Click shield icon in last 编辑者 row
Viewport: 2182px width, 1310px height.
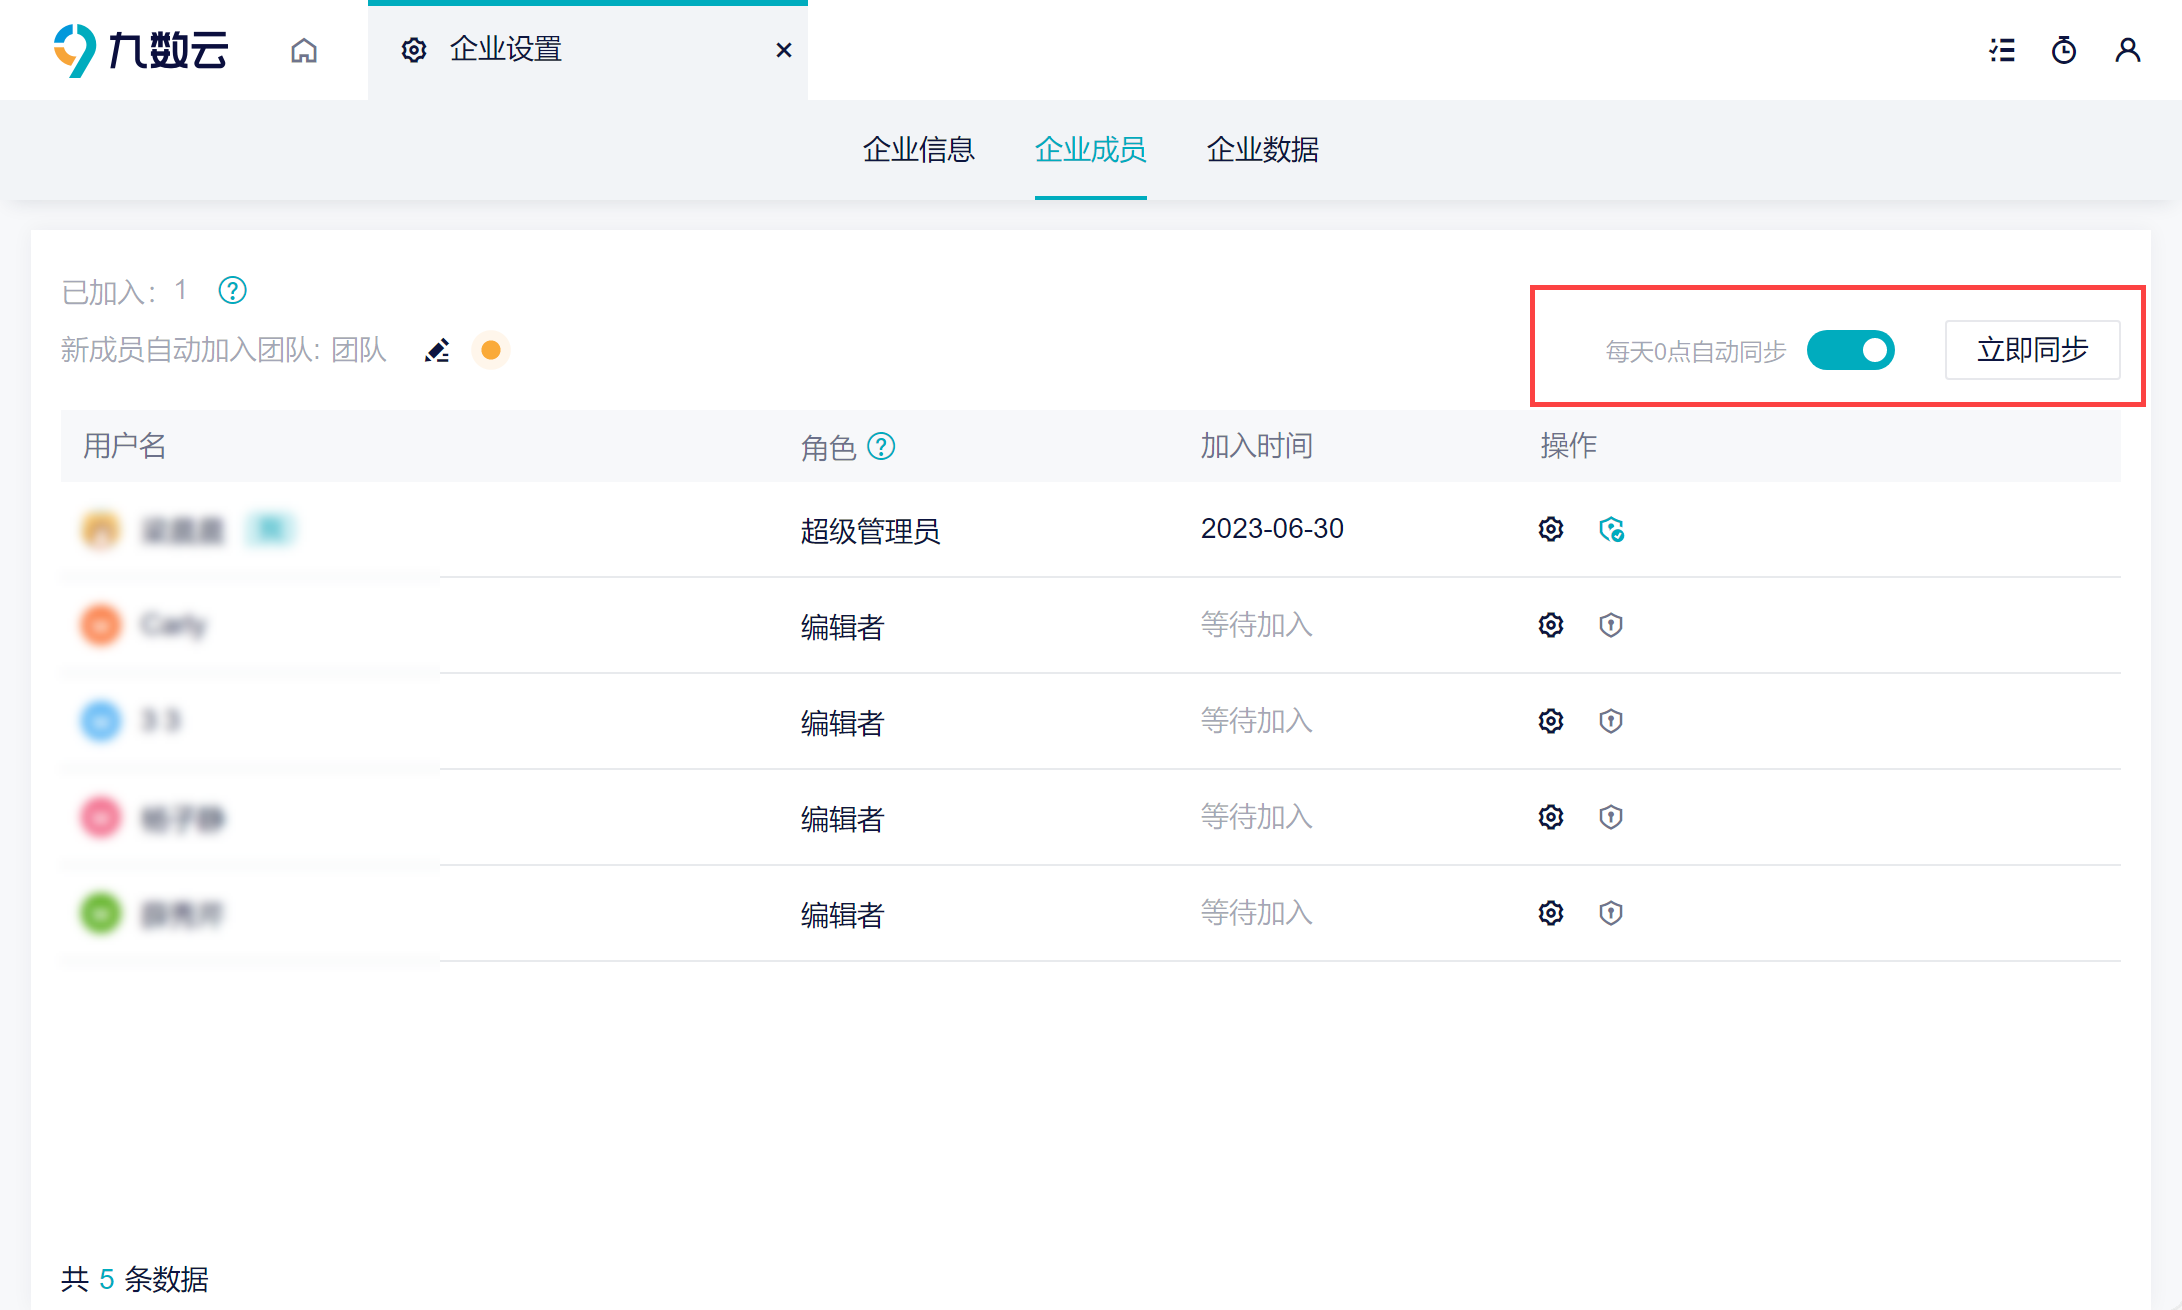[x=1611, y=913]
